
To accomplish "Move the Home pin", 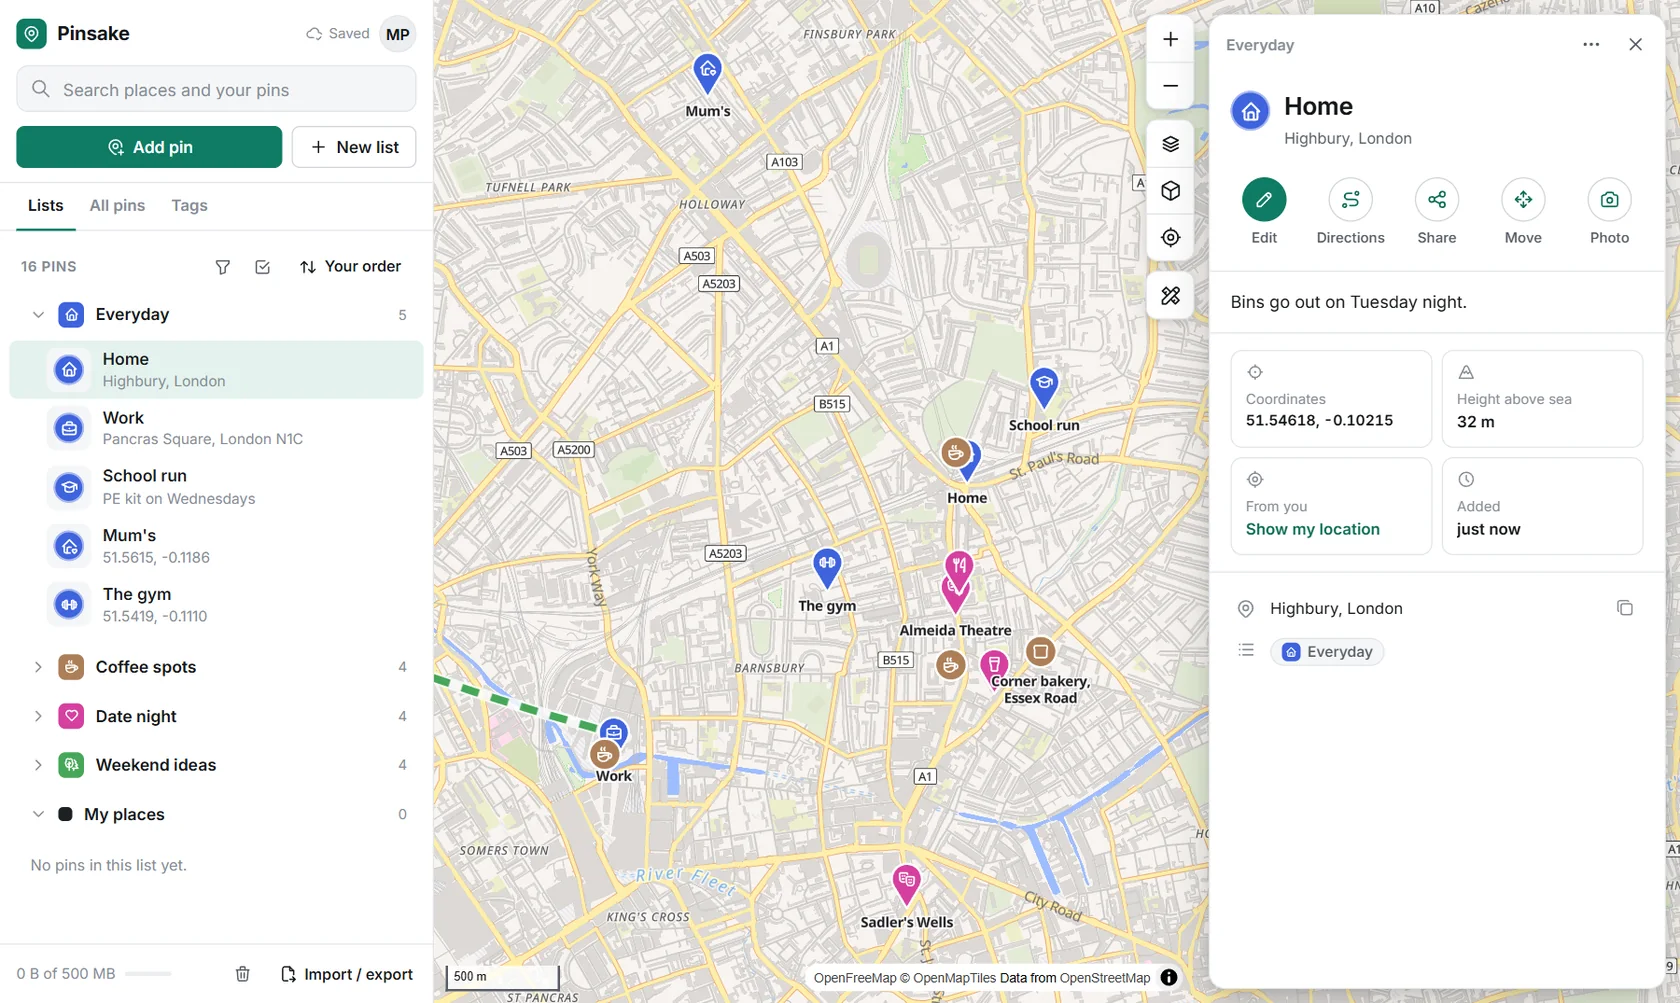I will click(1523, 211).
